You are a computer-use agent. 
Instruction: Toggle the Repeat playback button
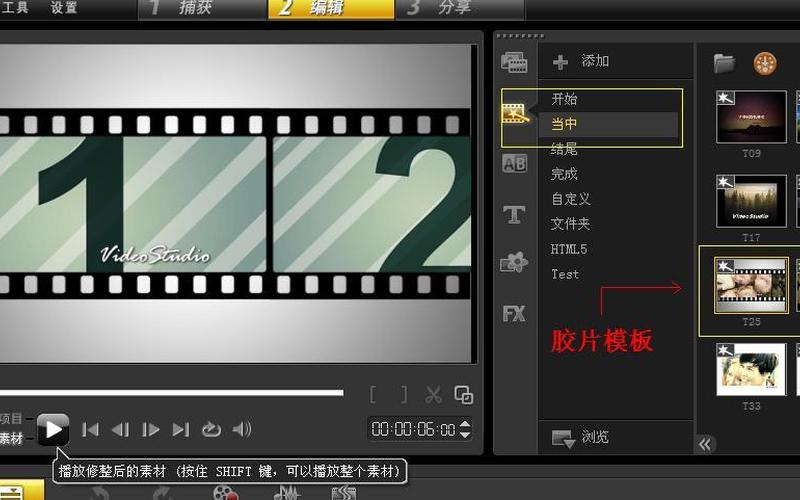(211, 430)
